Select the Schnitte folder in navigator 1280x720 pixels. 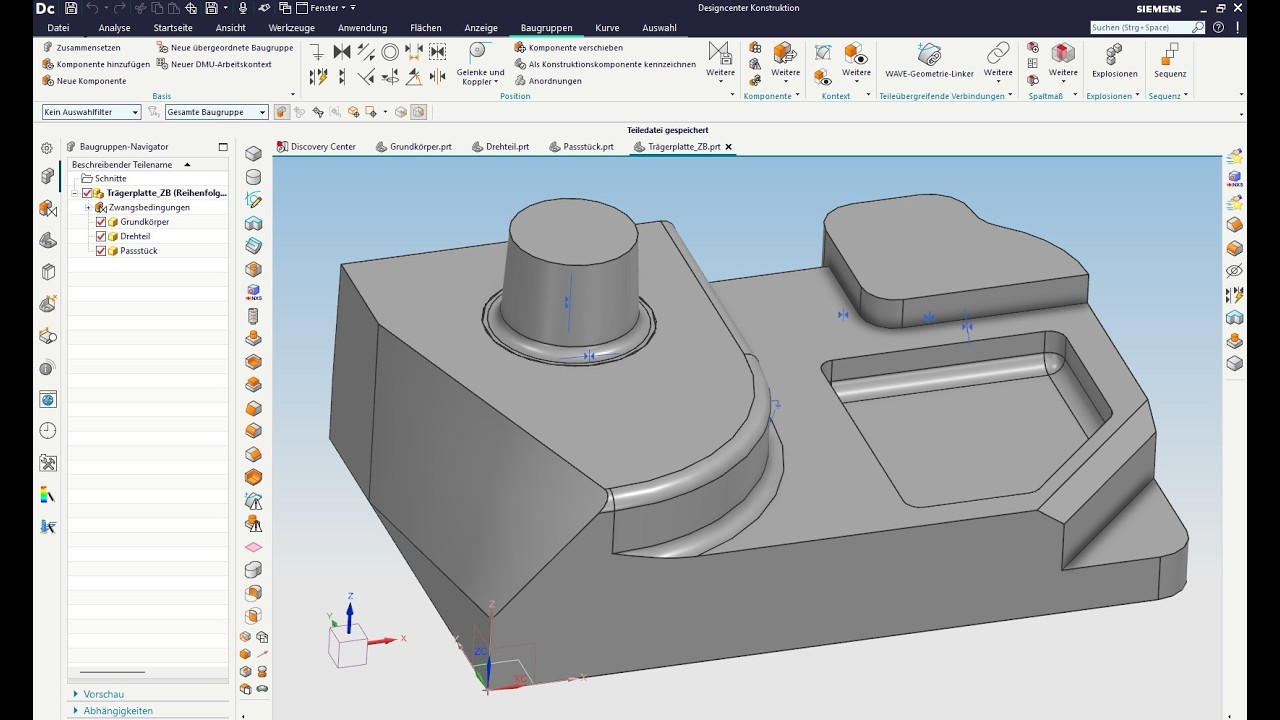pyautogui.click(x=104, y=179)
